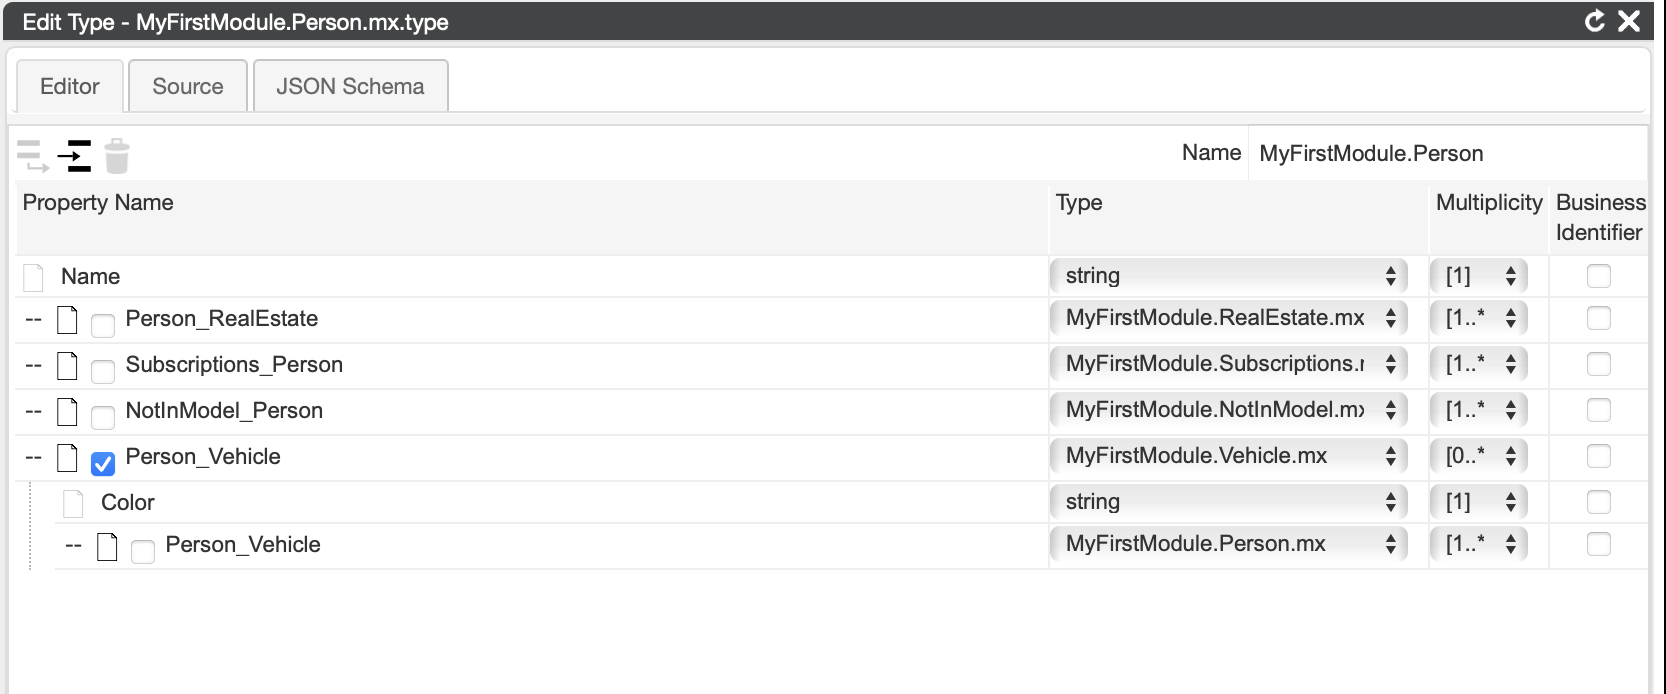Select the NotInModel_Person property name
1666x694 pixels.
(224, 411)
